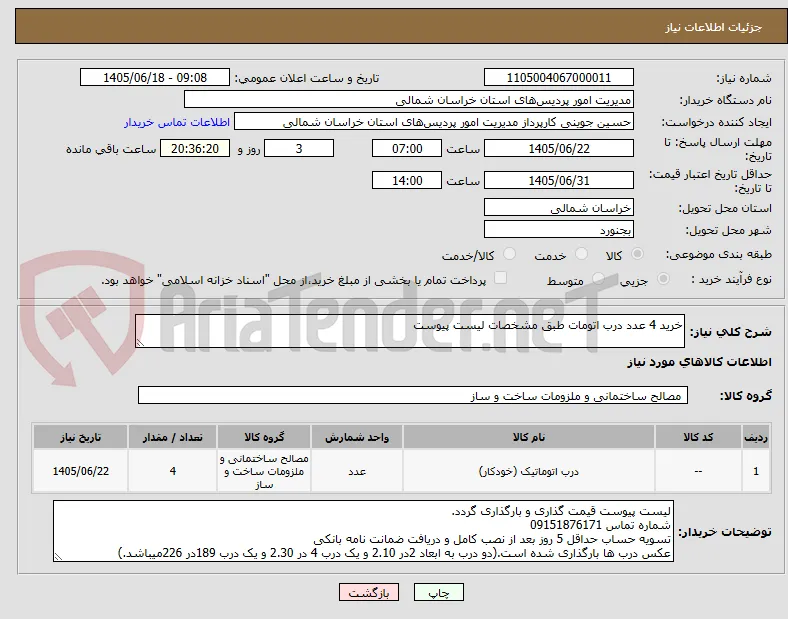
Task: Click row number 1 cell
Action: tap(756, 471)
